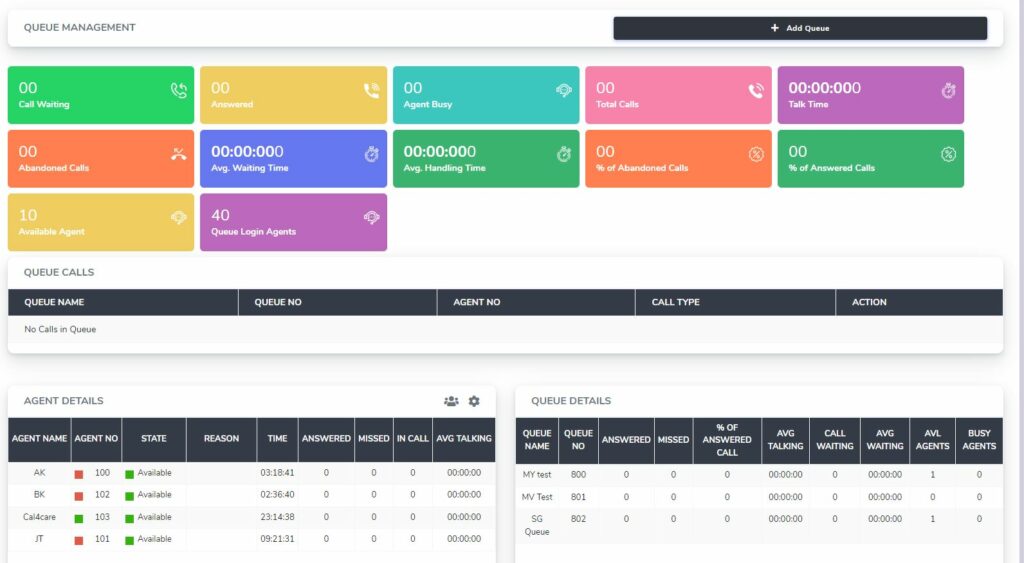The width and height of the screenshot is (1024, 563).
Task: Click agent name JT
Action: [39, 539]
